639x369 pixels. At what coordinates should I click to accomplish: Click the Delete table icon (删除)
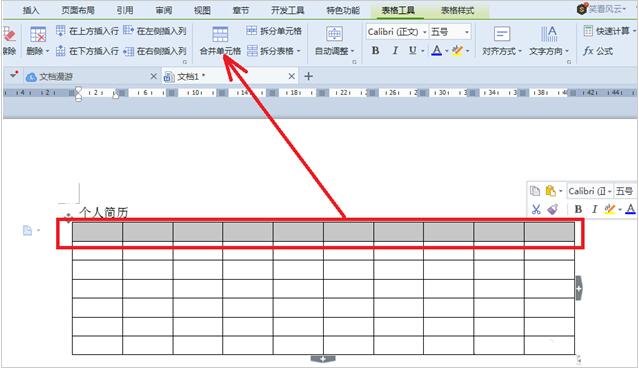[37, 34]
